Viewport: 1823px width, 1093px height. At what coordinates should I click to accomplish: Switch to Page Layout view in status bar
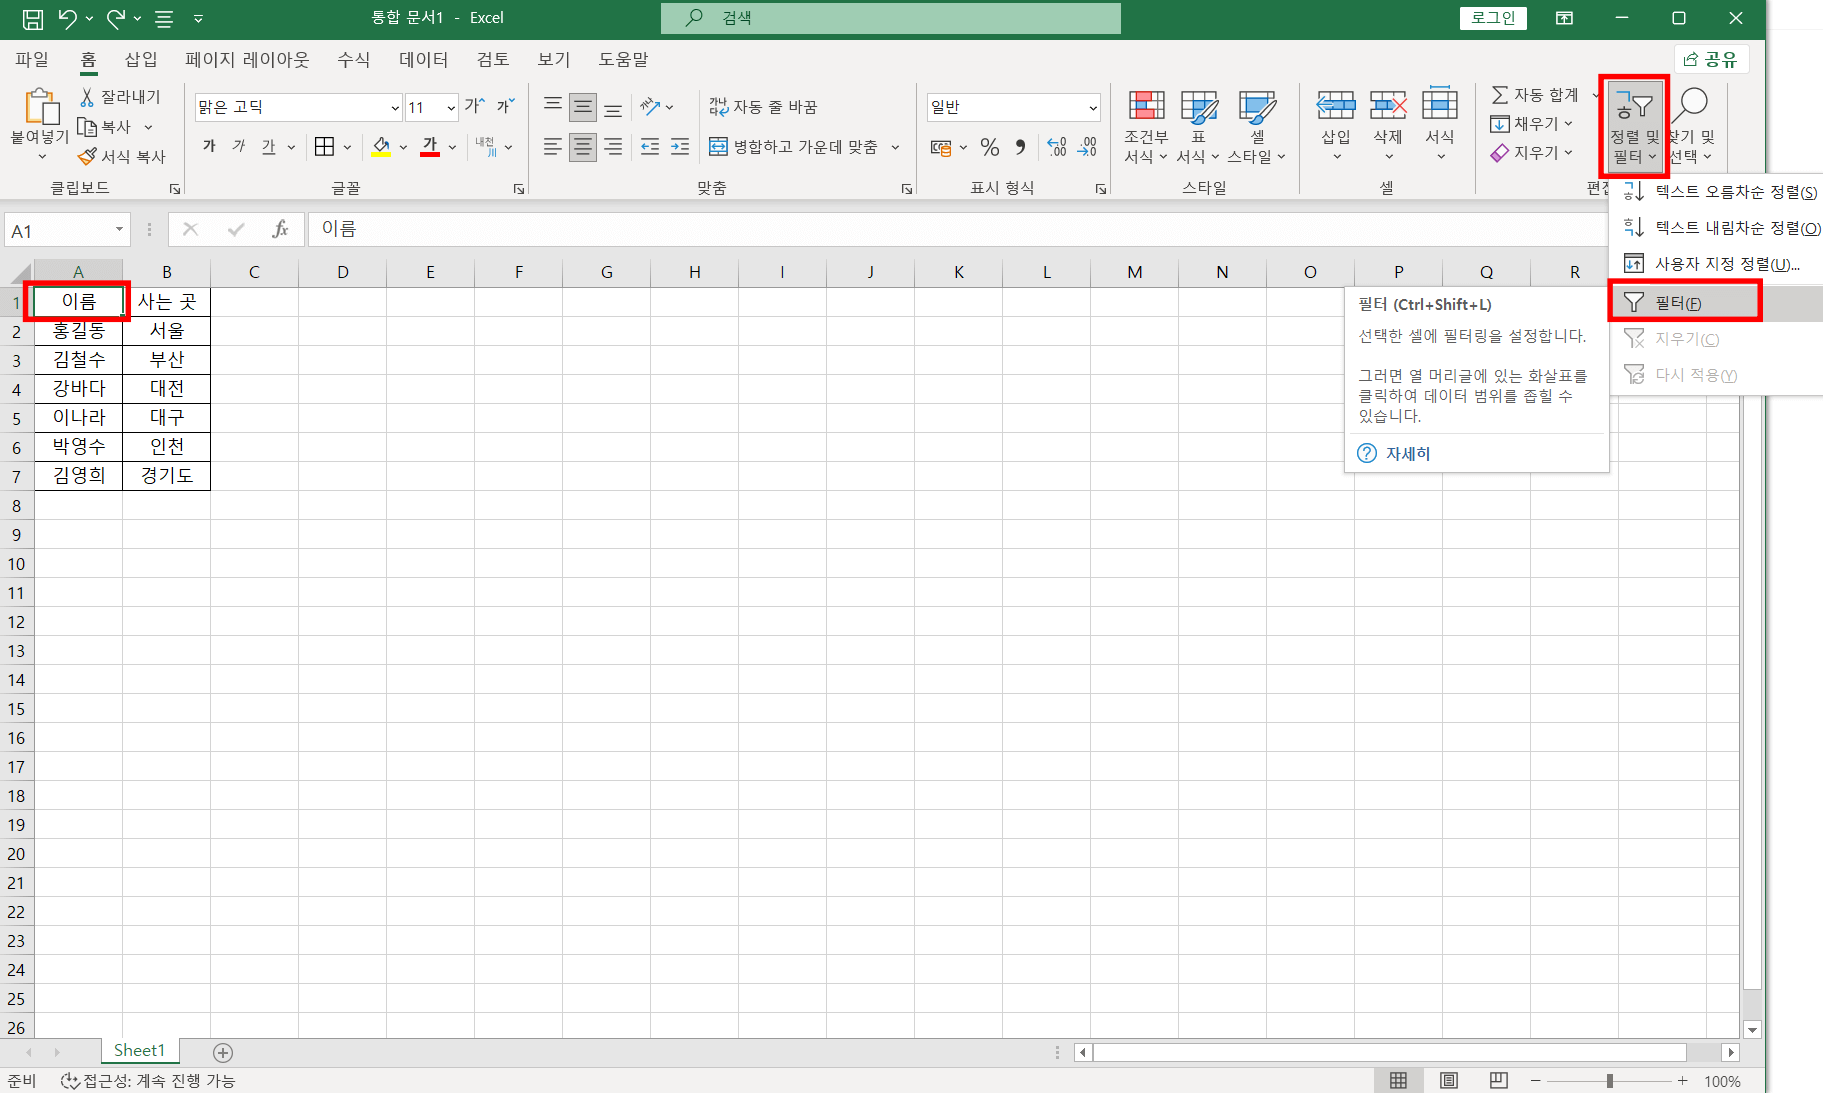point(1448,1081)
